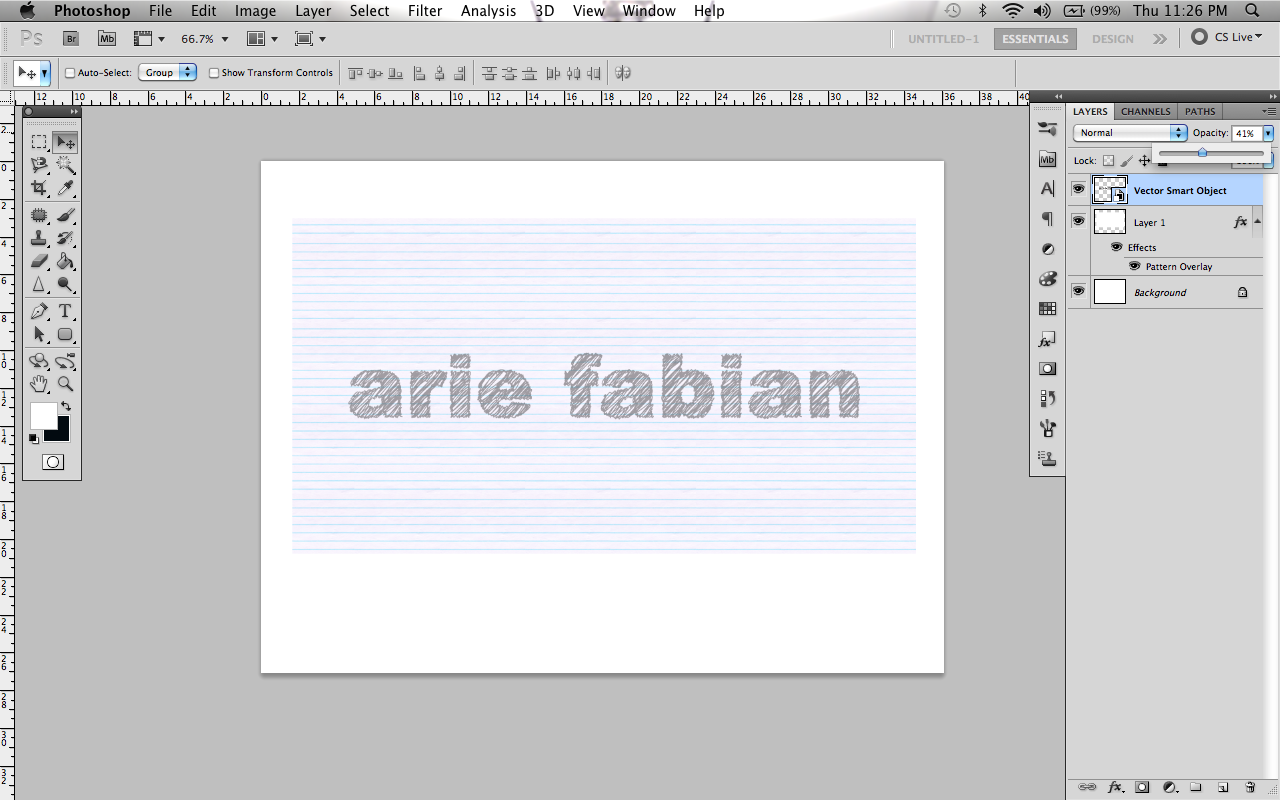
Task: Select the Move tool
Action: coord(66,141)
